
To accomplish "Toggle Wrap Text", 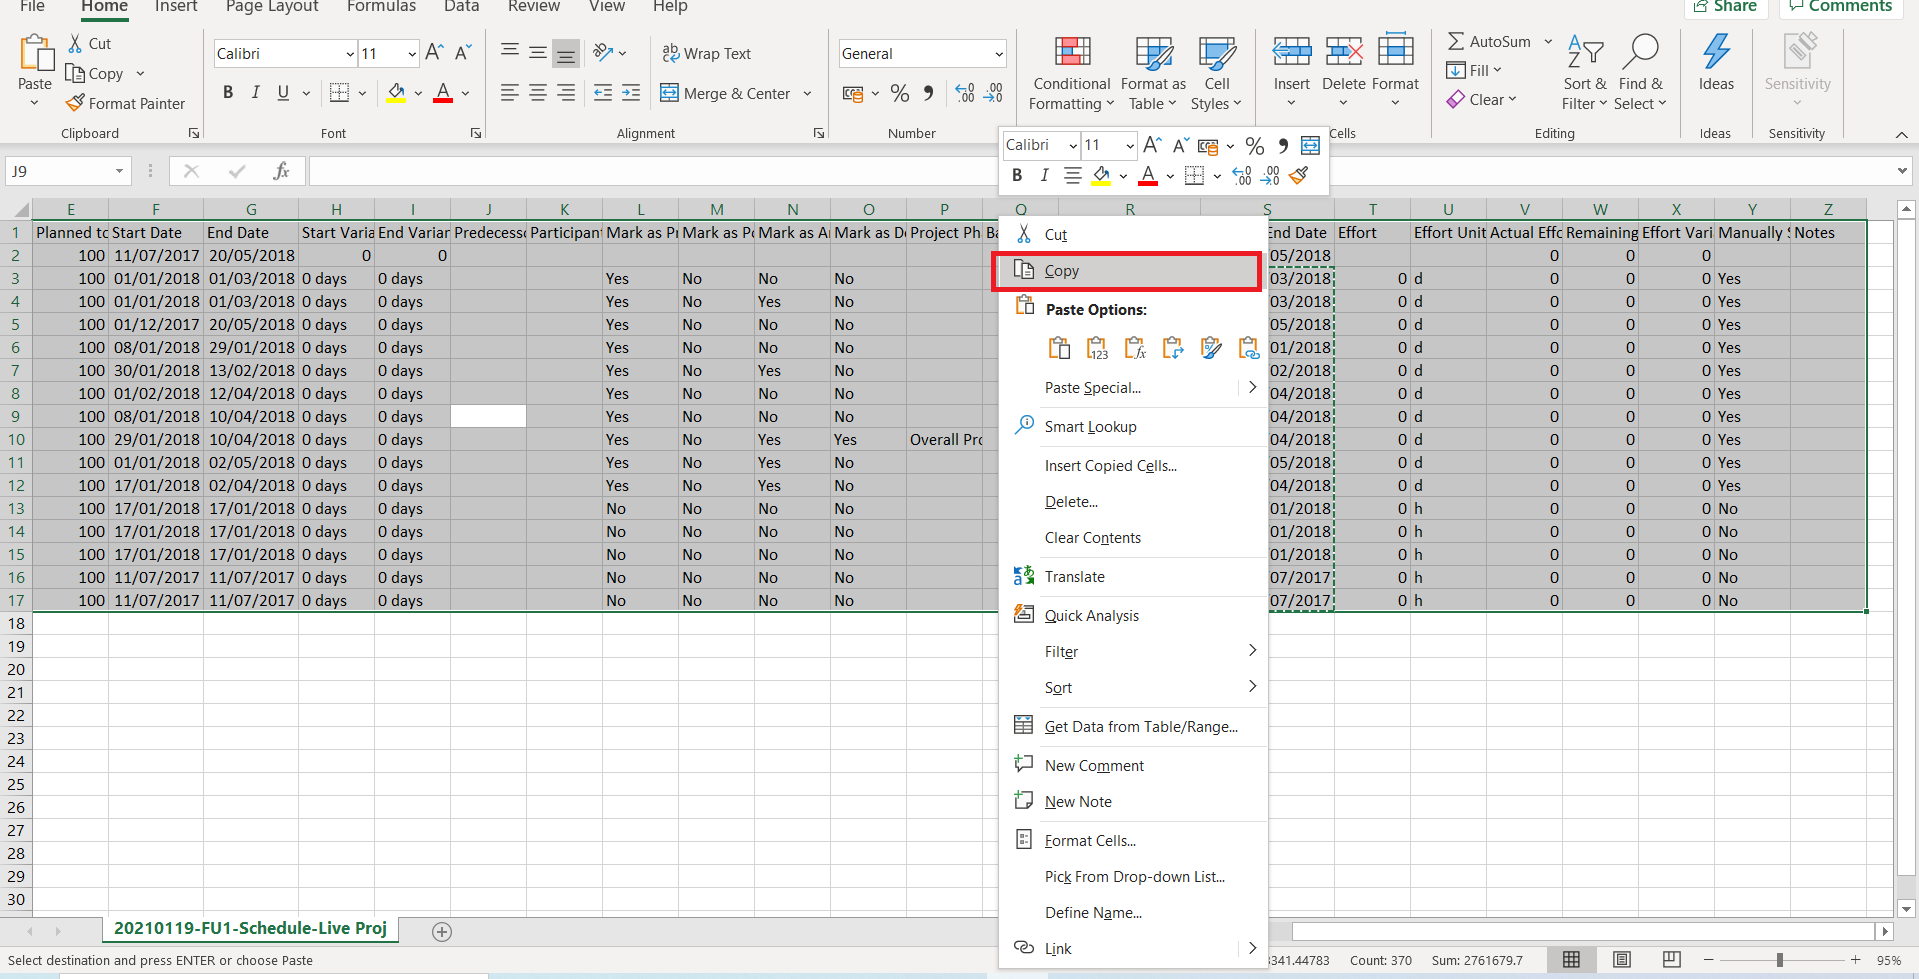I will coord(706,54).
